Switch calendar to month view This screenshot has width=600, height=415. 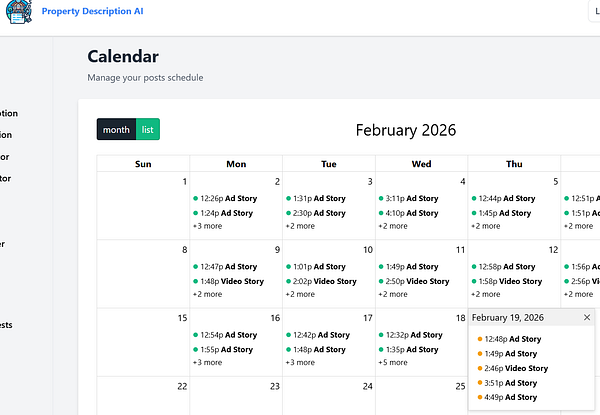[116, 129]
